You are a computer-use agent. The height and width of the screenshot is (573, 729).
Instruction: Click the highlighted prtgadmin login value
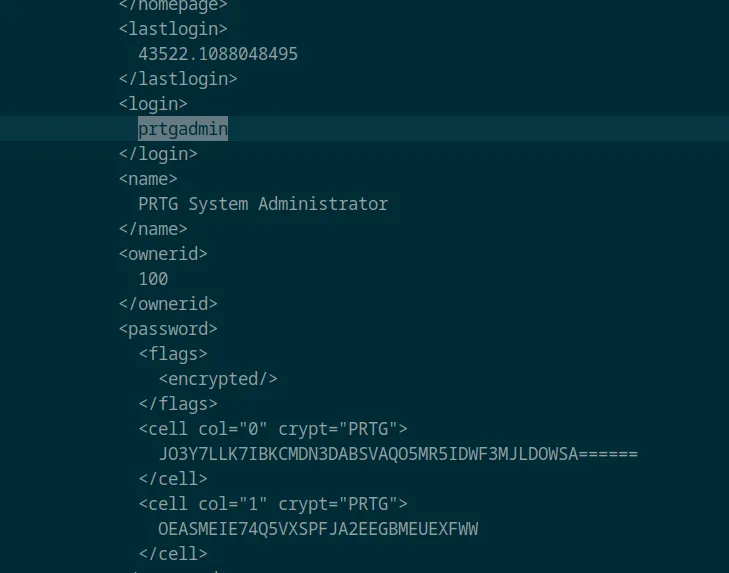(183, 129)
